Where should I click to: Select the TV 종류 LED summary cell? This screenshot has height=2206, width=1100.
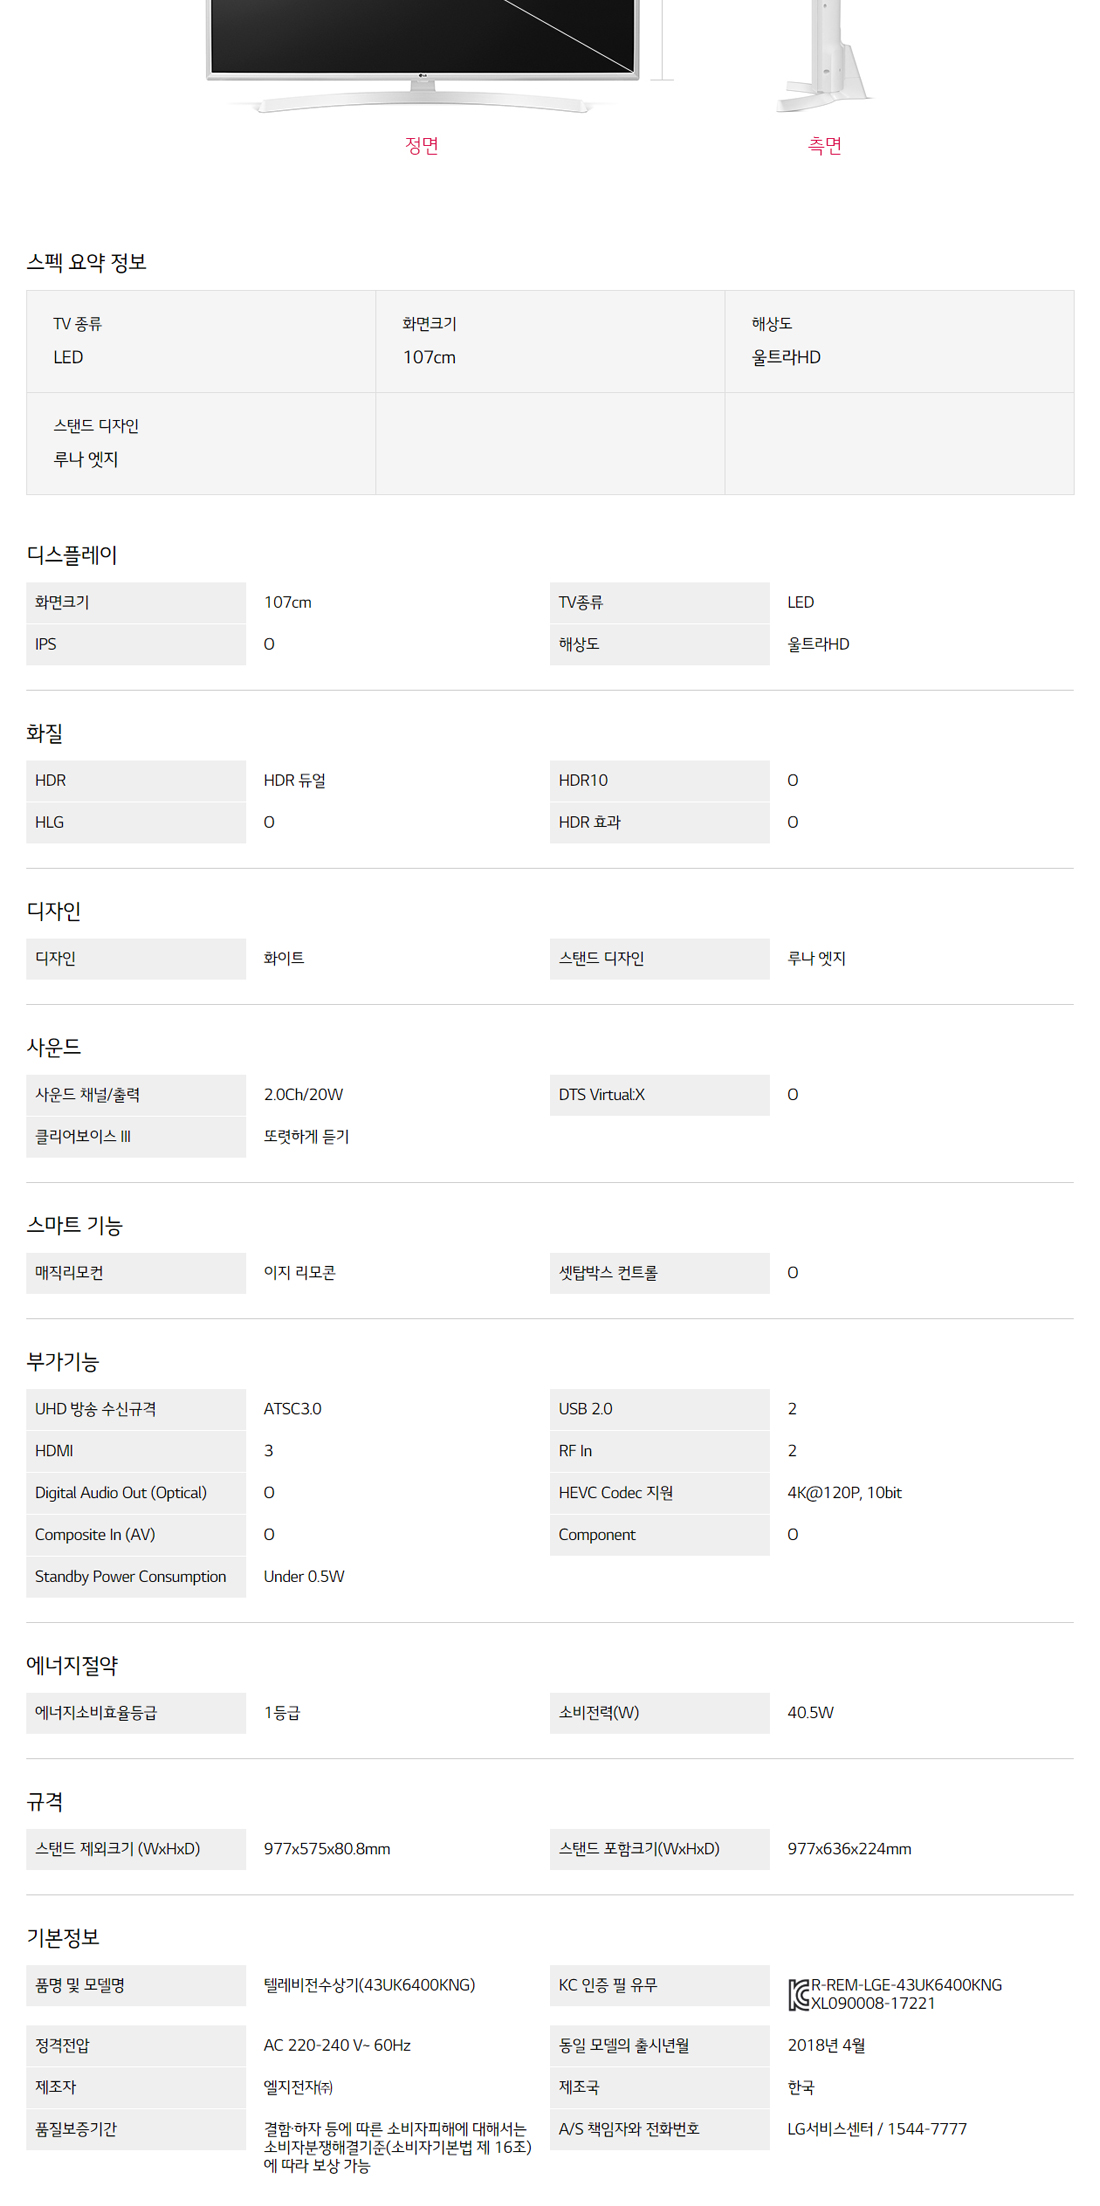[201, 341]
